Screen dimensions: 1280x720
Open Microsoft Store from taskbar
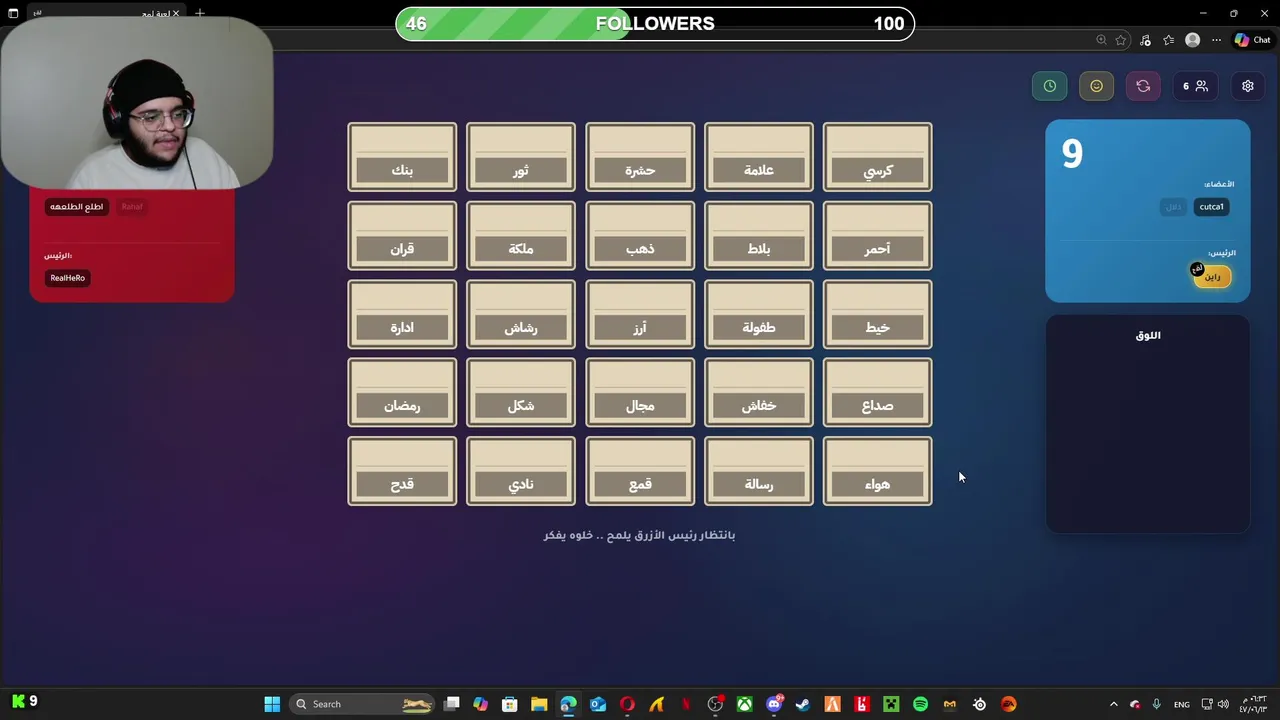pyautogui.click(x=510, y=704)
